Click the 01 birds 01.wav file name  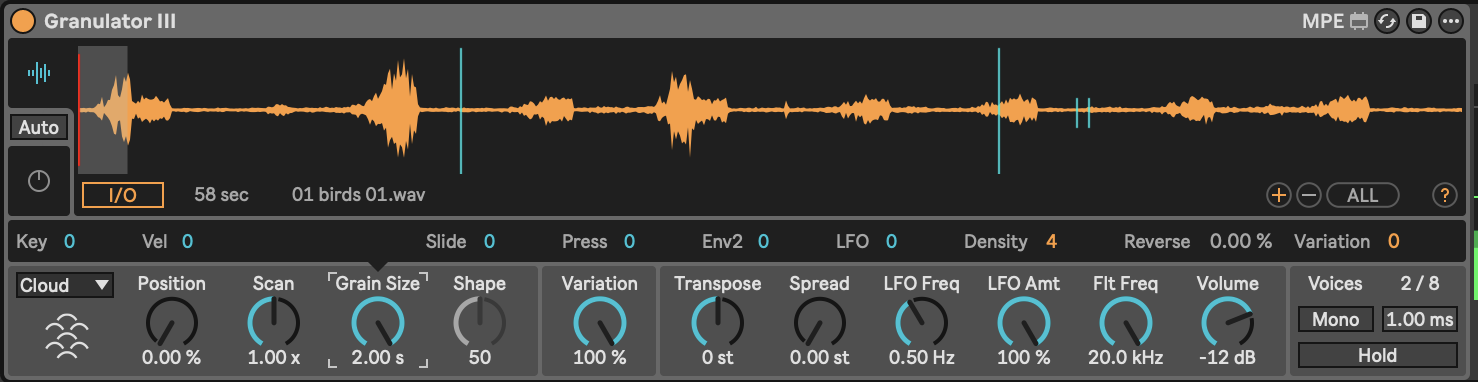[358, 194]
